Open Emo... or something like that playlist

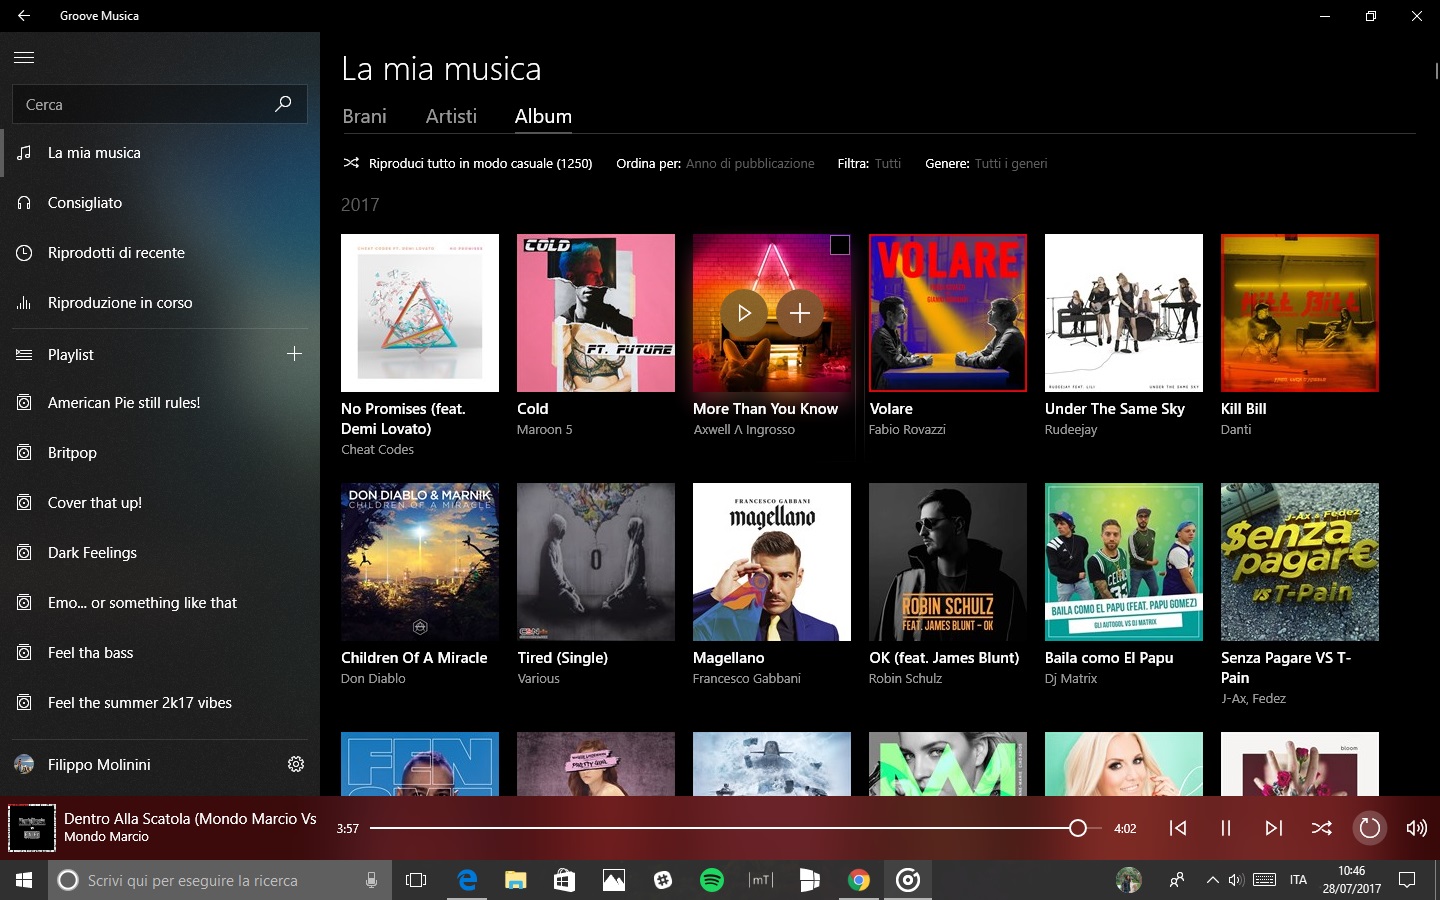[160, 603]
